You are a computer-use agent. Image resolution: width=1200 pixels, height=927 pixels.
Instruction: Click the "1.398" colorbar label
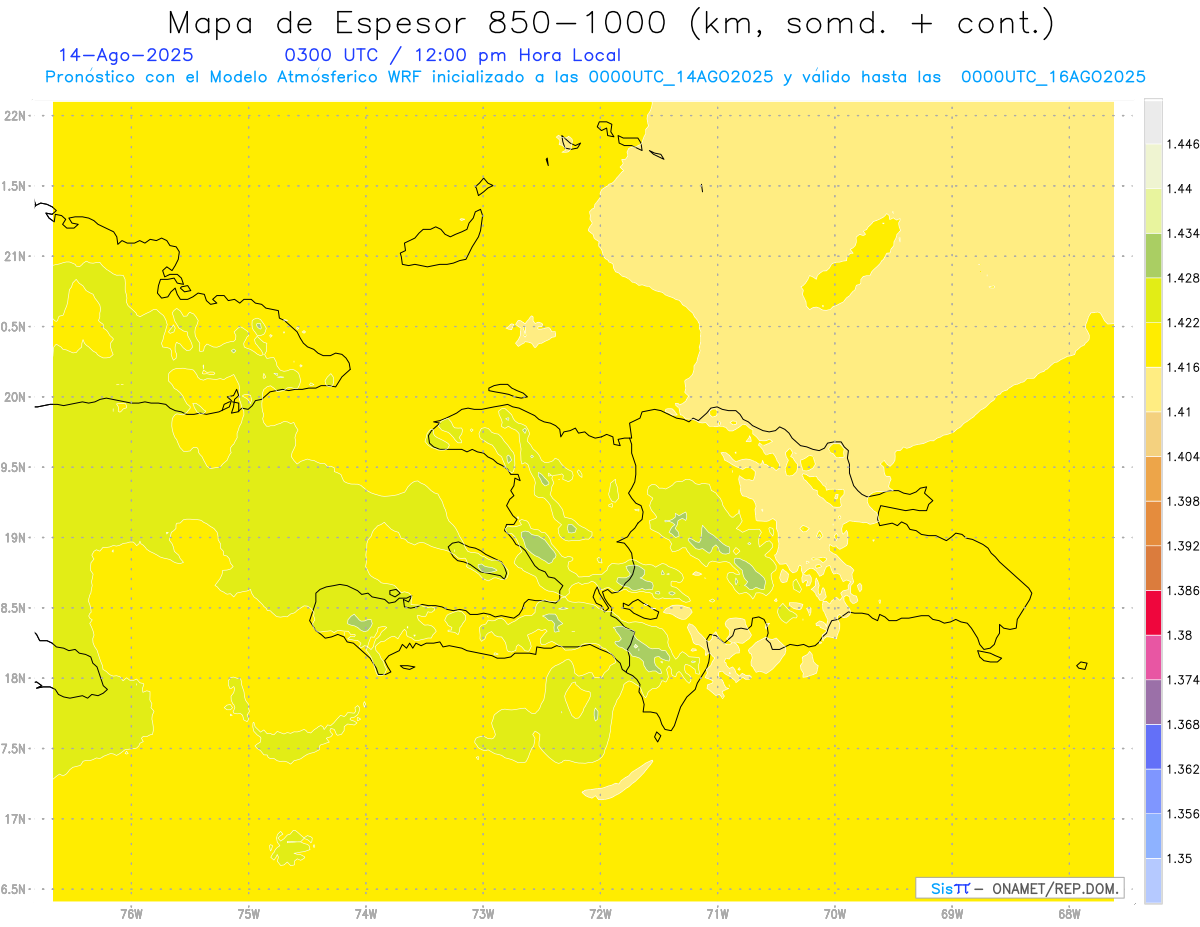pos(1185,501)
